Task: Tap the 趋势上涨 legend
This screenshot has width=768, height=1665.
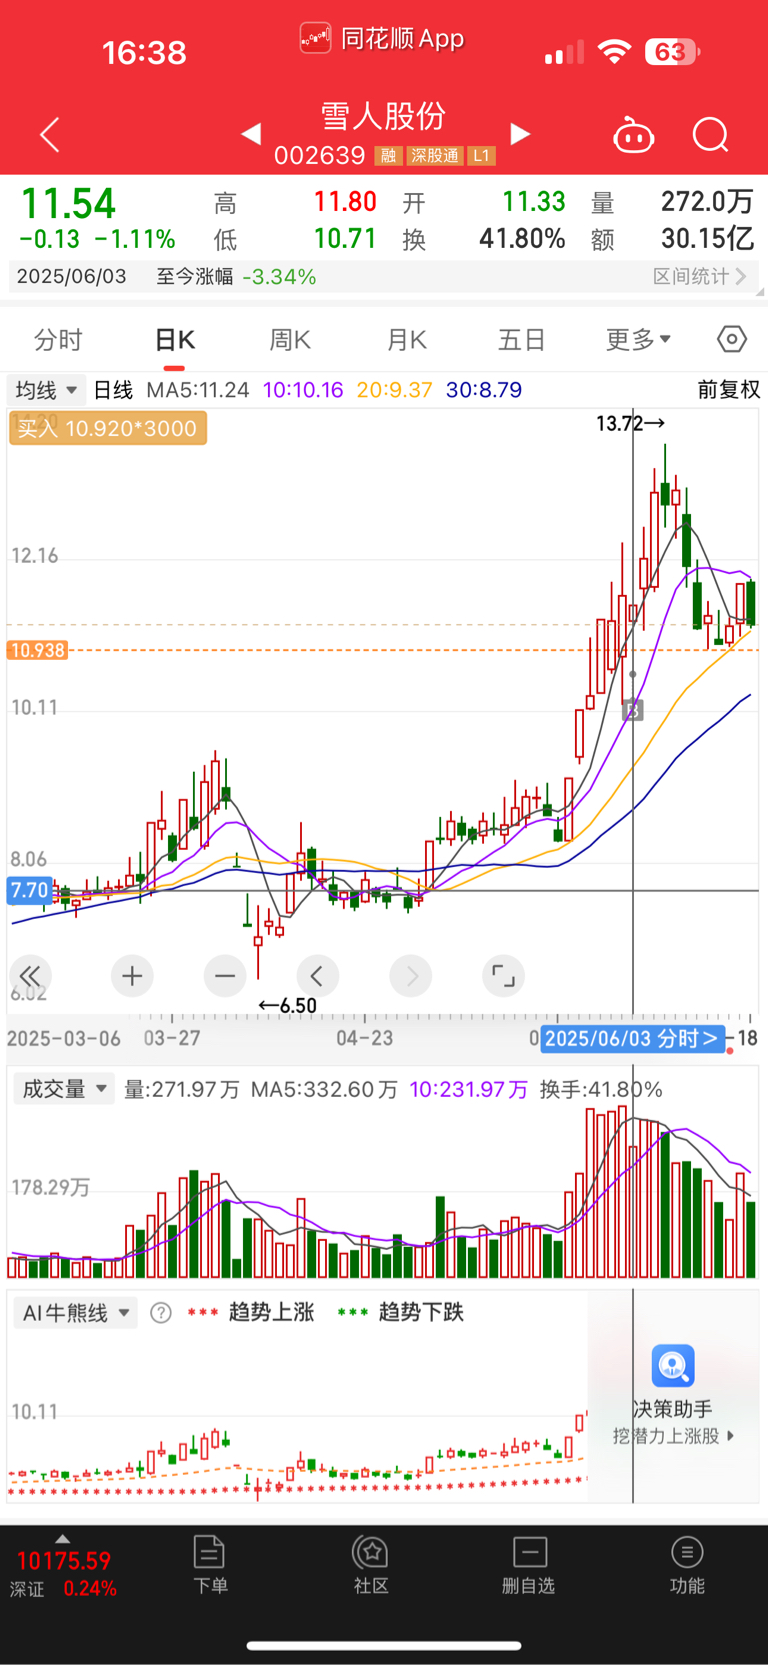Action: (x=251, y=1313)
